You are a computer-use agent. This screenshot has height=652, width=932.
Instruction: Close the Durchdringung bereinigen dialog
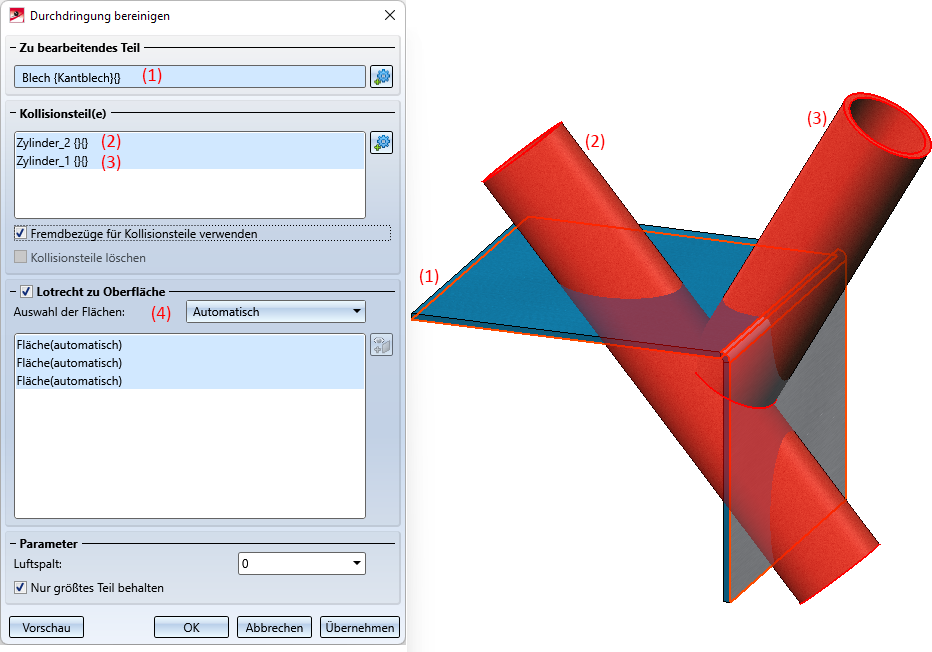[x=390, y=15]
